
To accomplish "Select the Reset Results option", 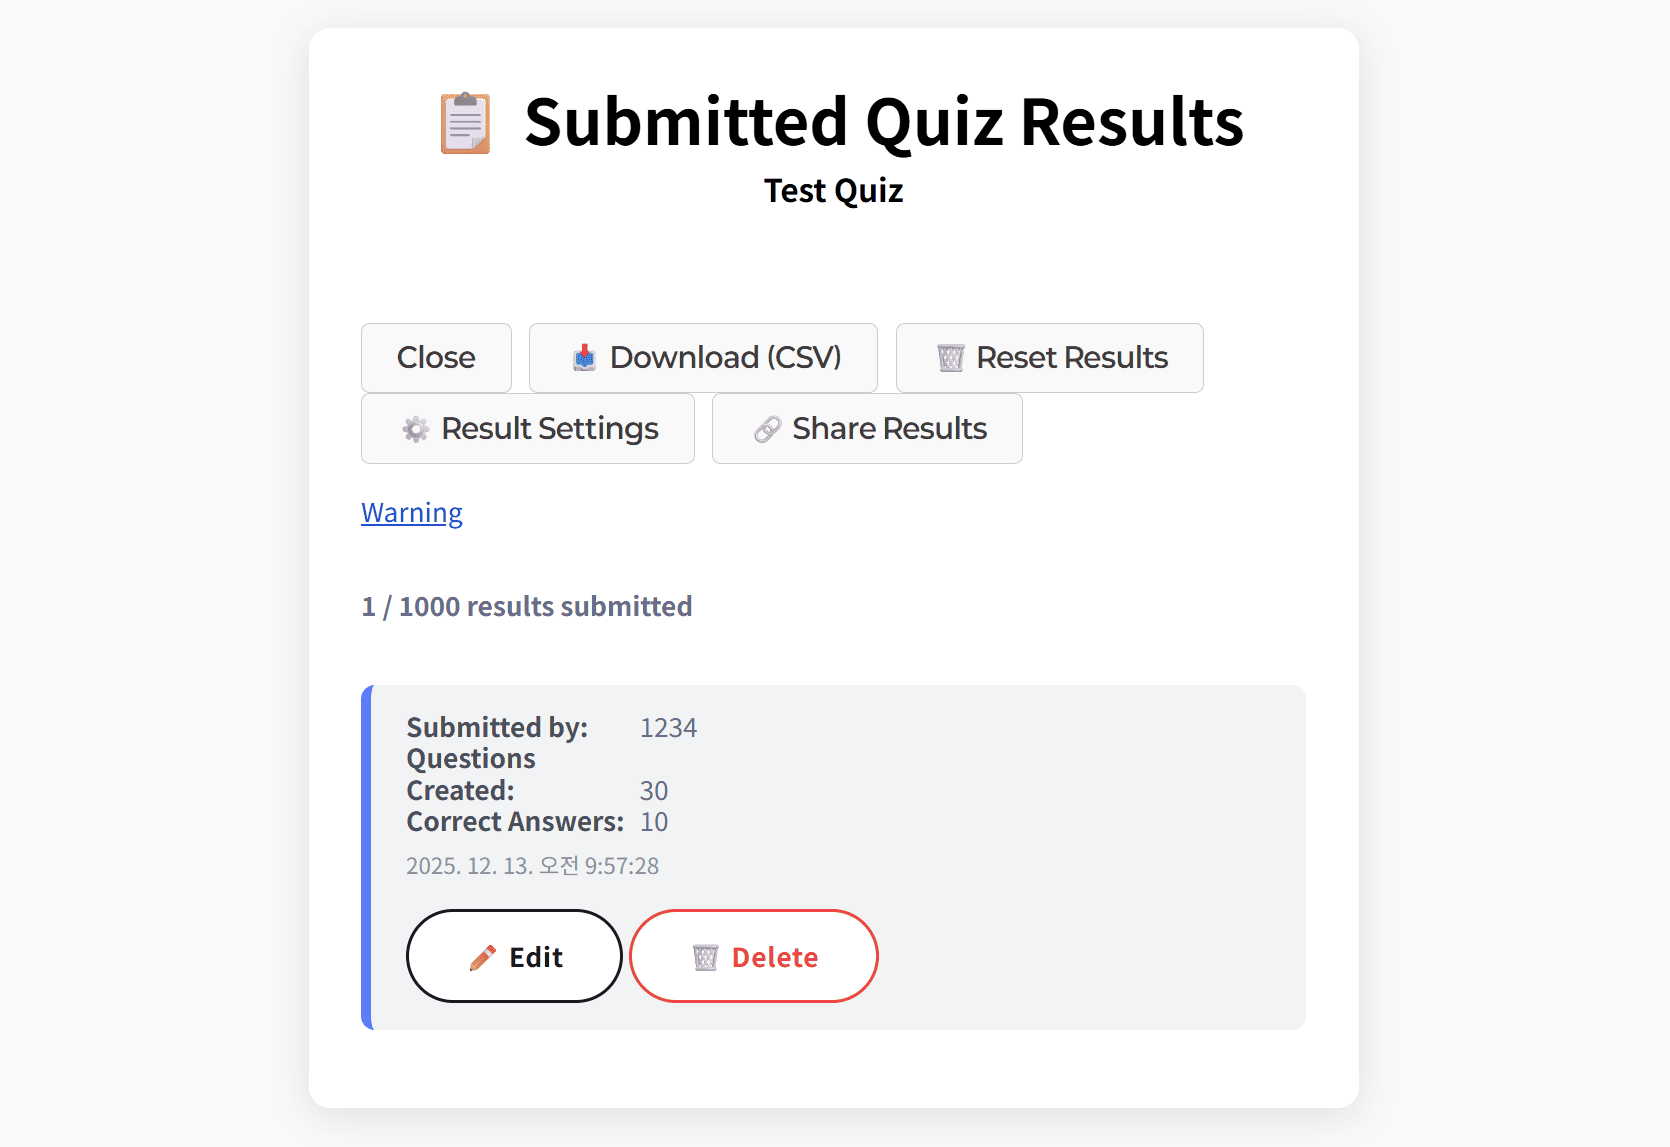I will 1049,357.
